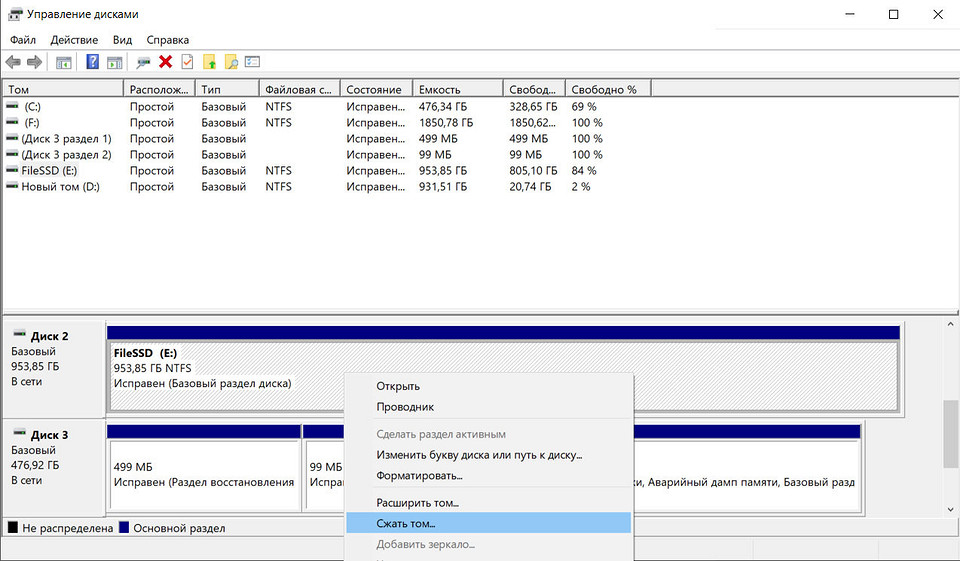Select the 499 МБ recovery partition block
960x561 pixels.
point(204,473)
